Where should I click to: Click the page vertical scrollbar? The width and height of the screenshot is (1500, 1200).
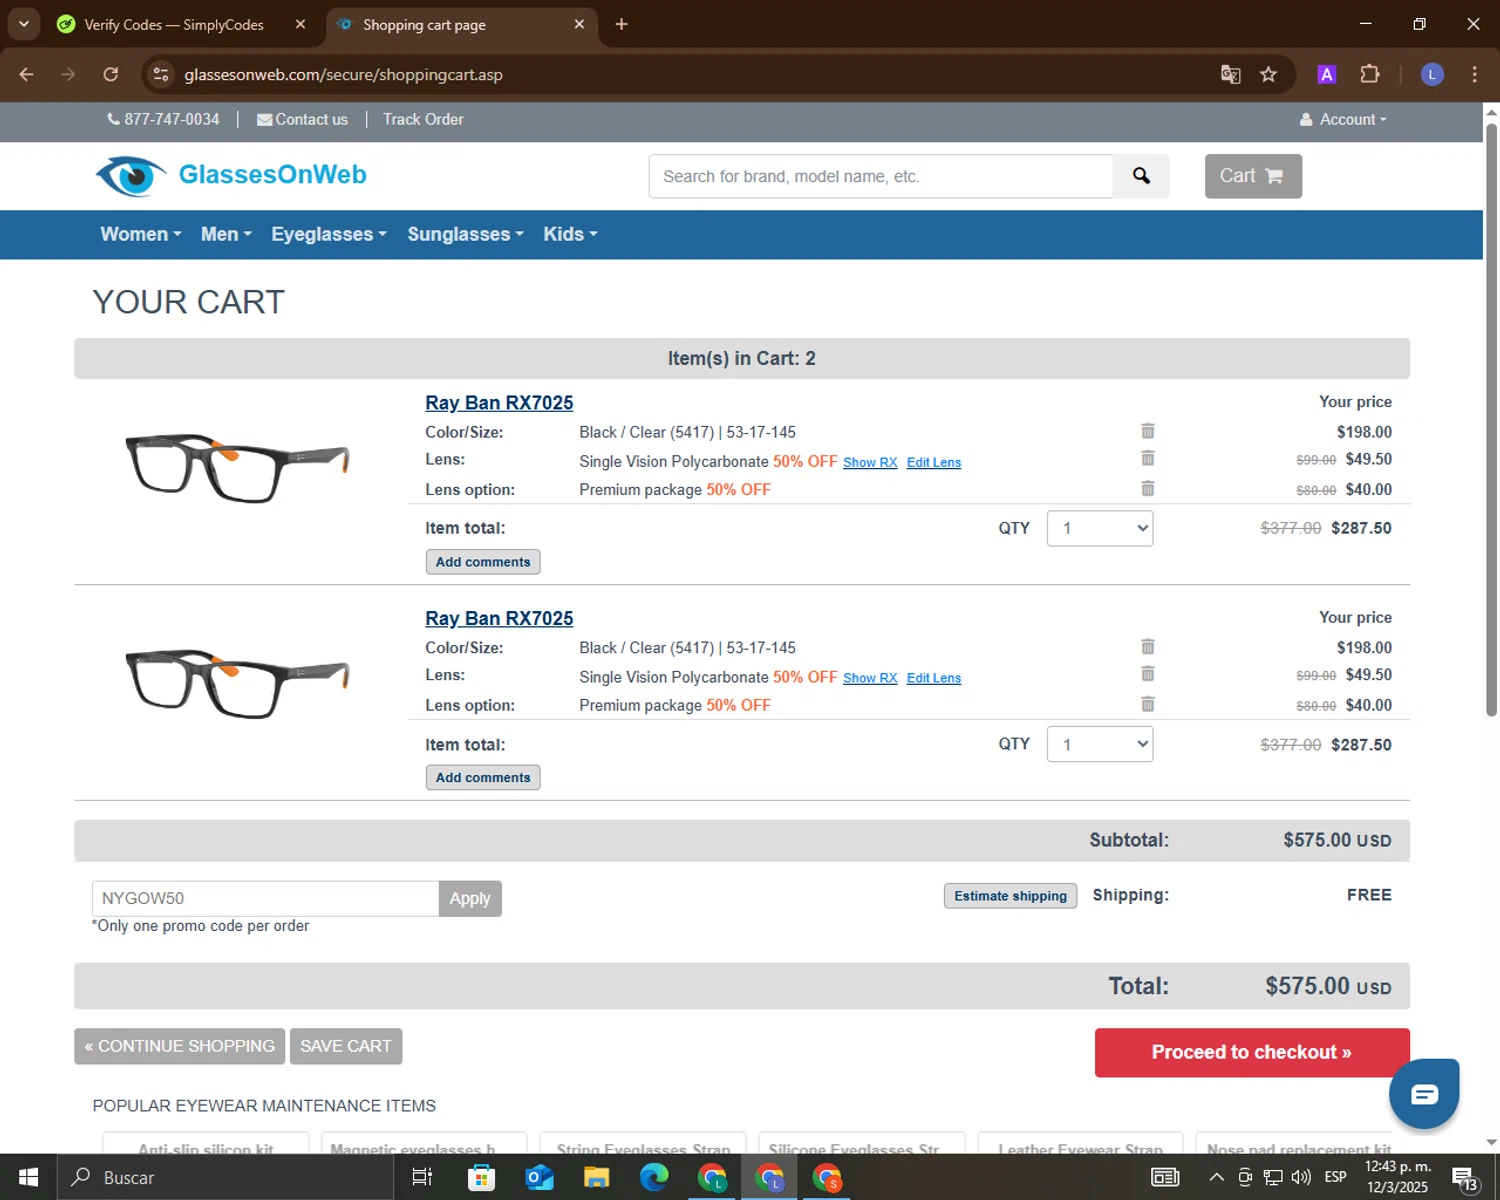pos(1491,420)
